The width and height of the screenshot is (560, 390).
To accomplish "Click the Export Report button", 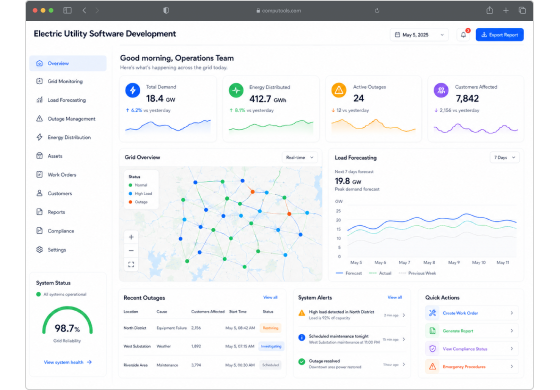I will click(500, 35).
